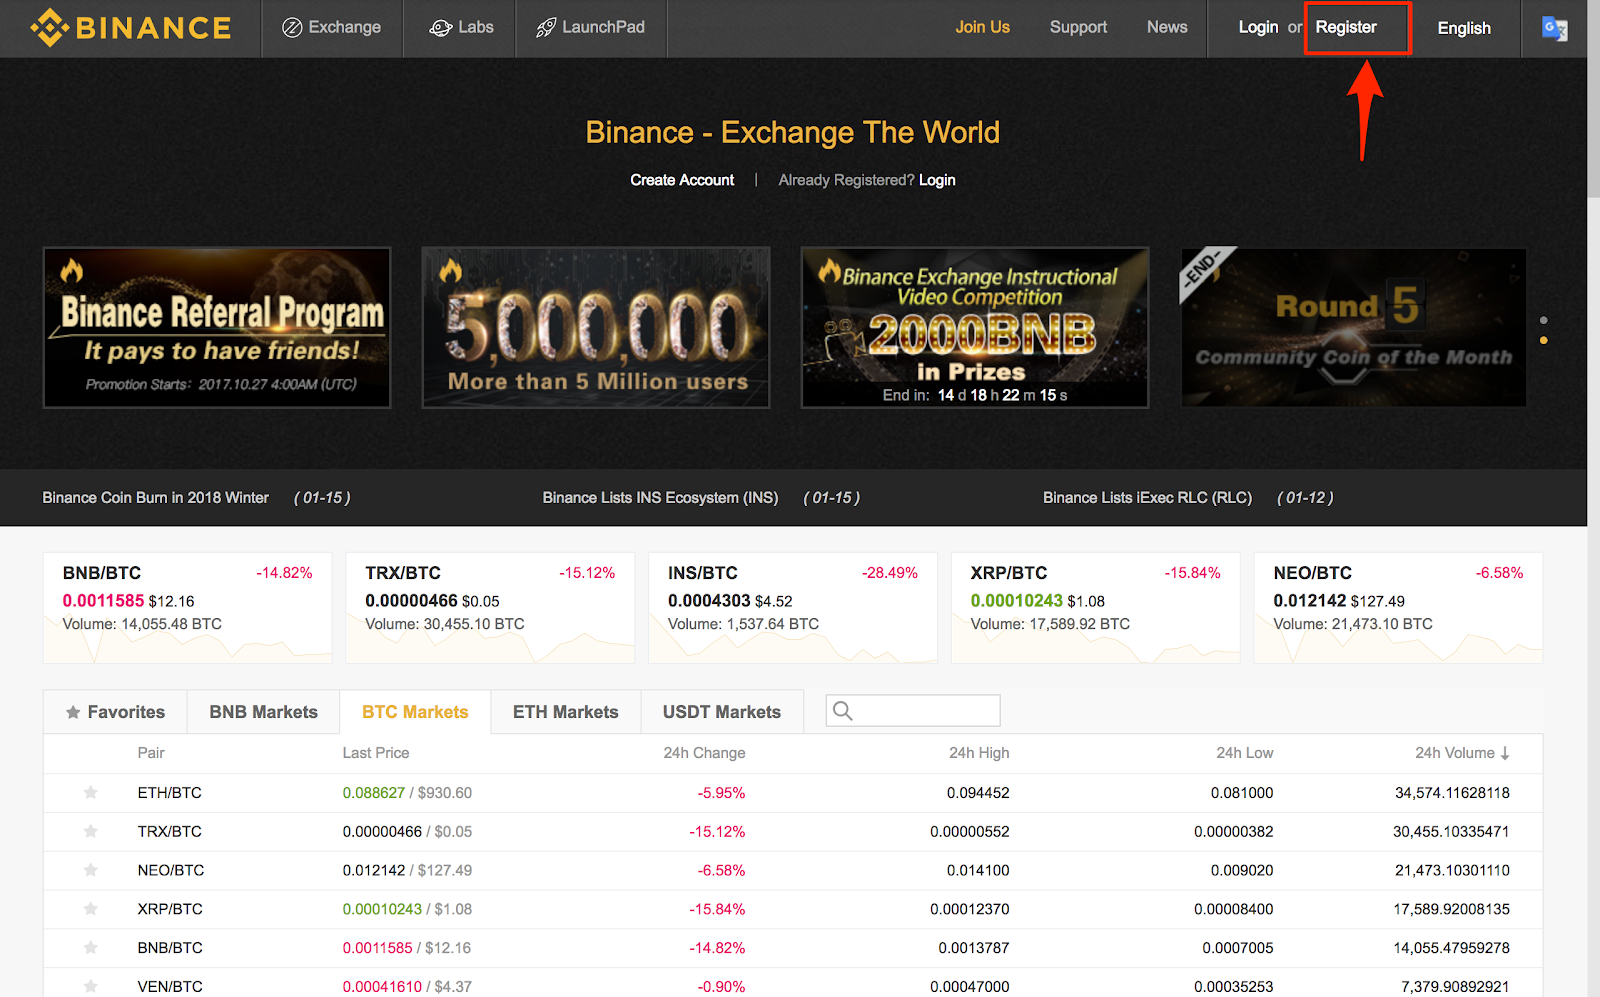Sort by the 24h Low column header
Viewport: 1600px width, 997px height.
[1245, 753]
